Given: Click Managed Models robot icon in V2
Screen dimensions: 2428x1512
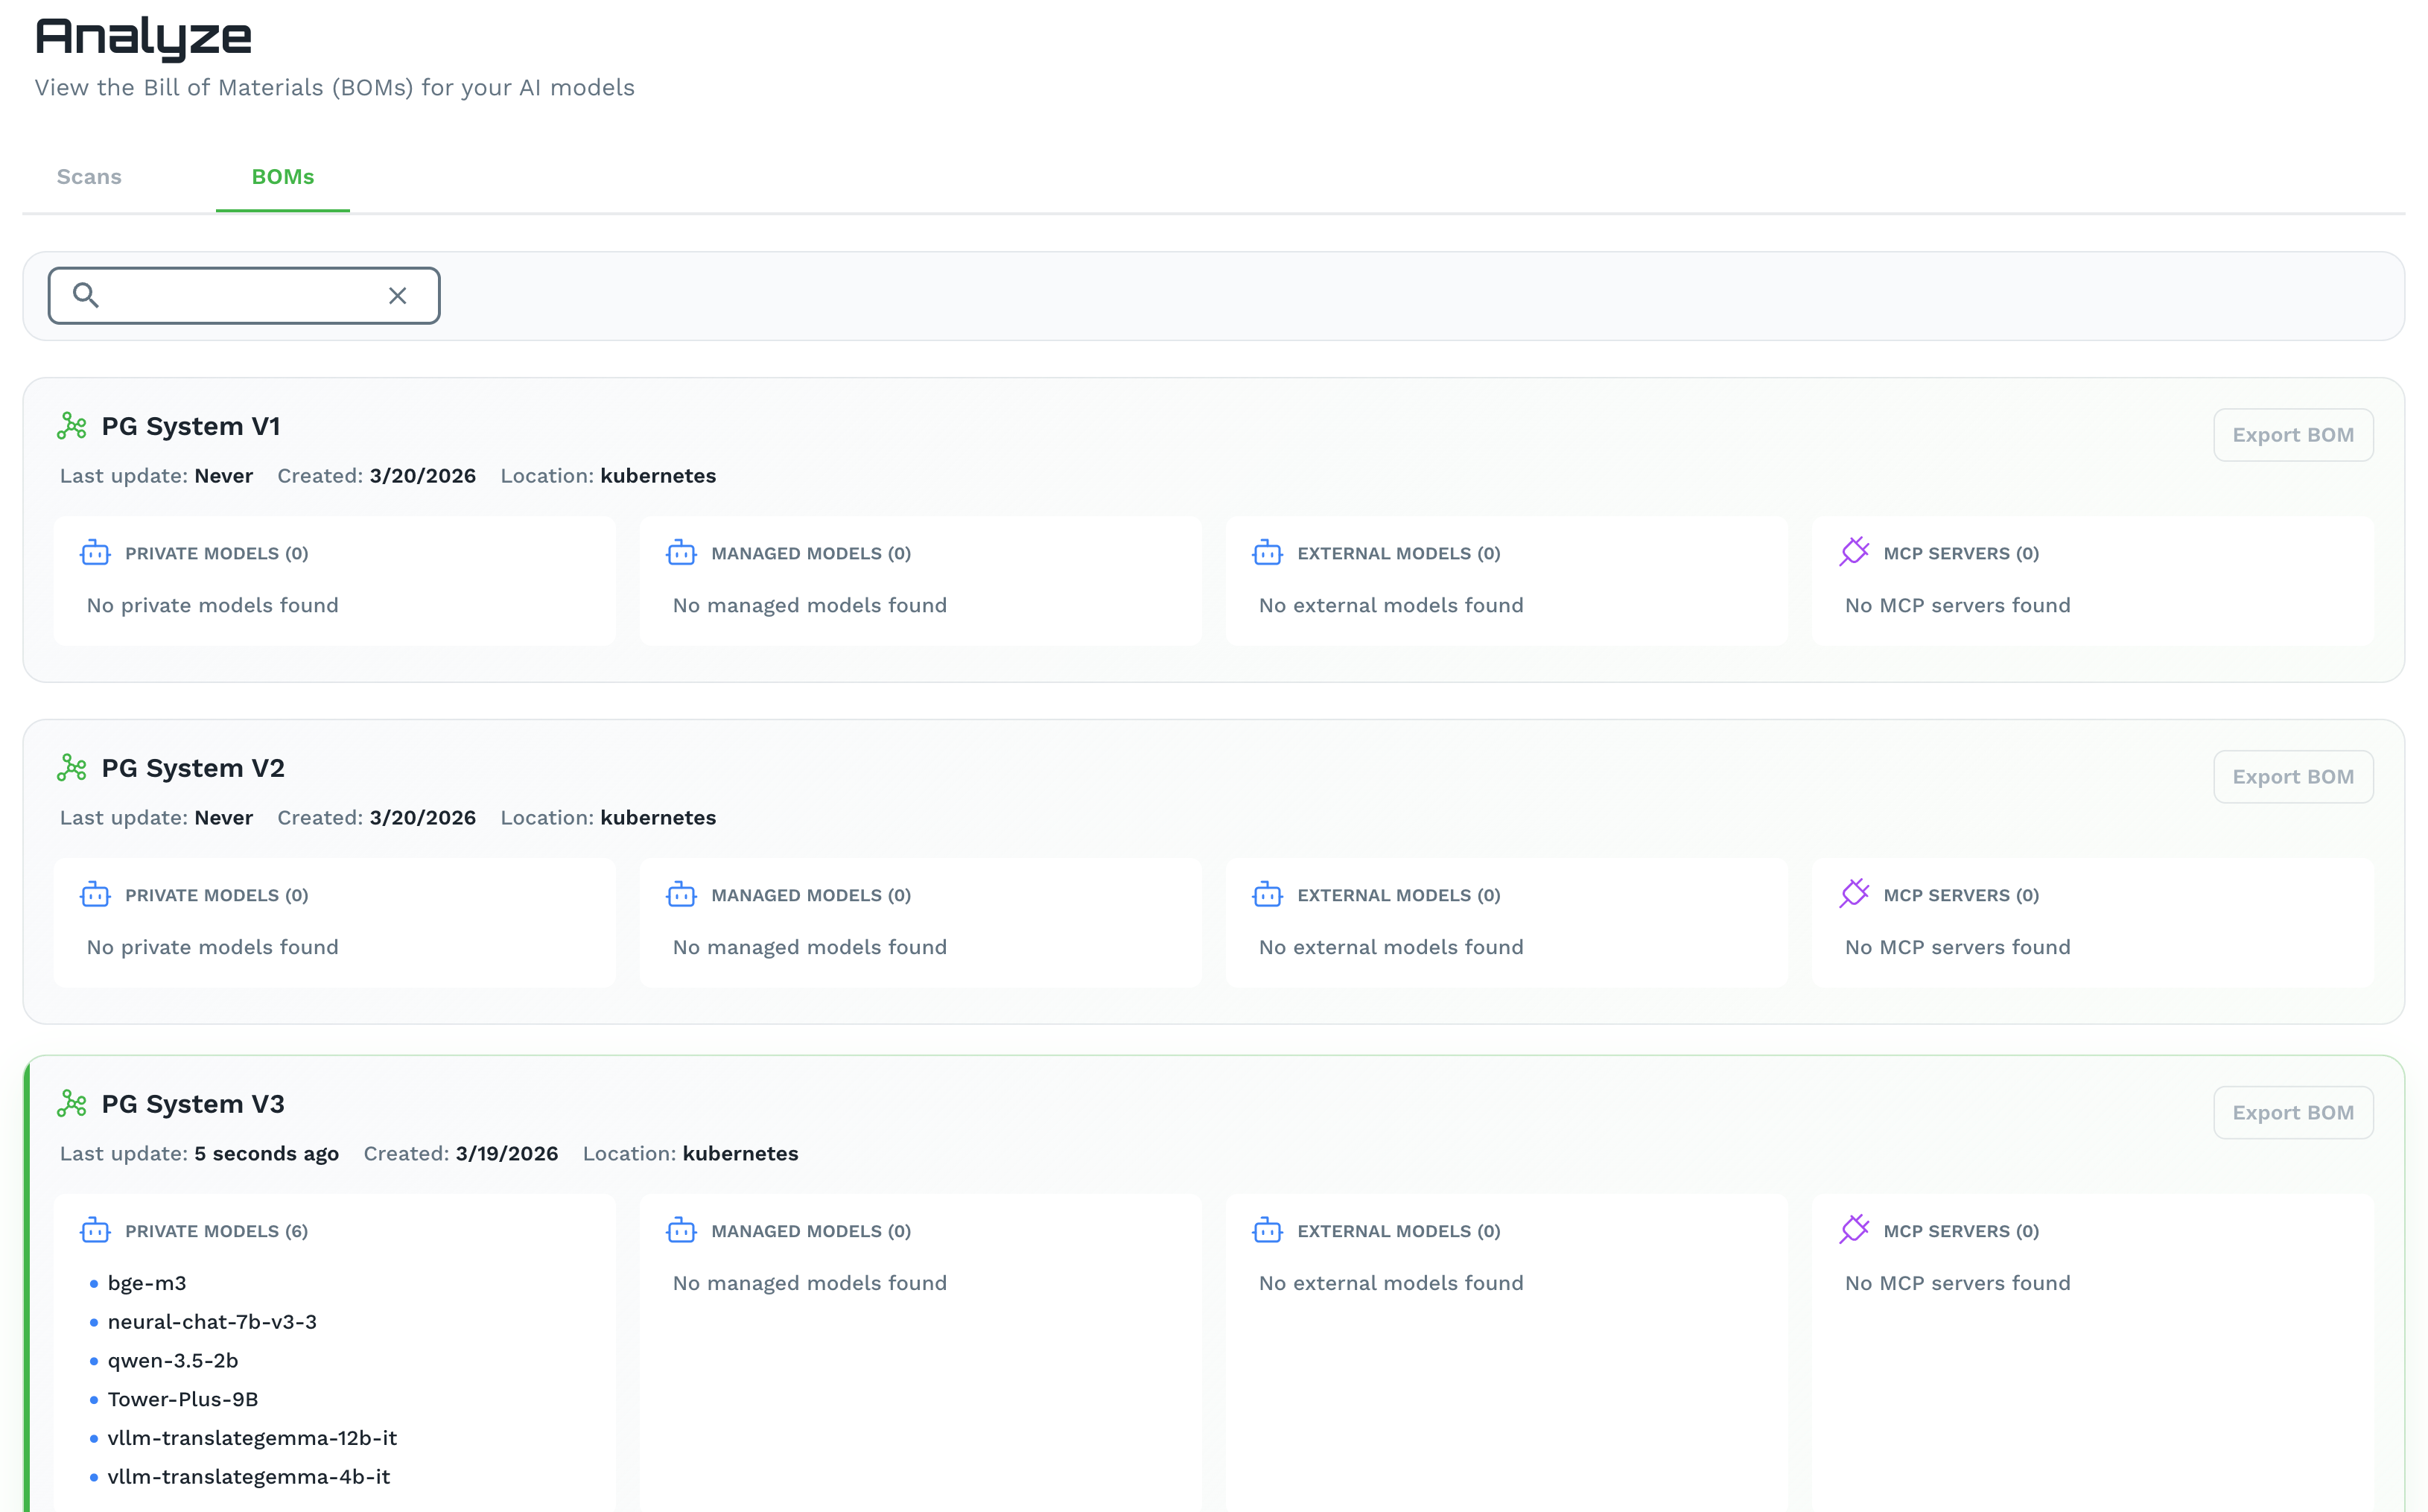Looking at the screenshot, I should [x=681, y=895].
